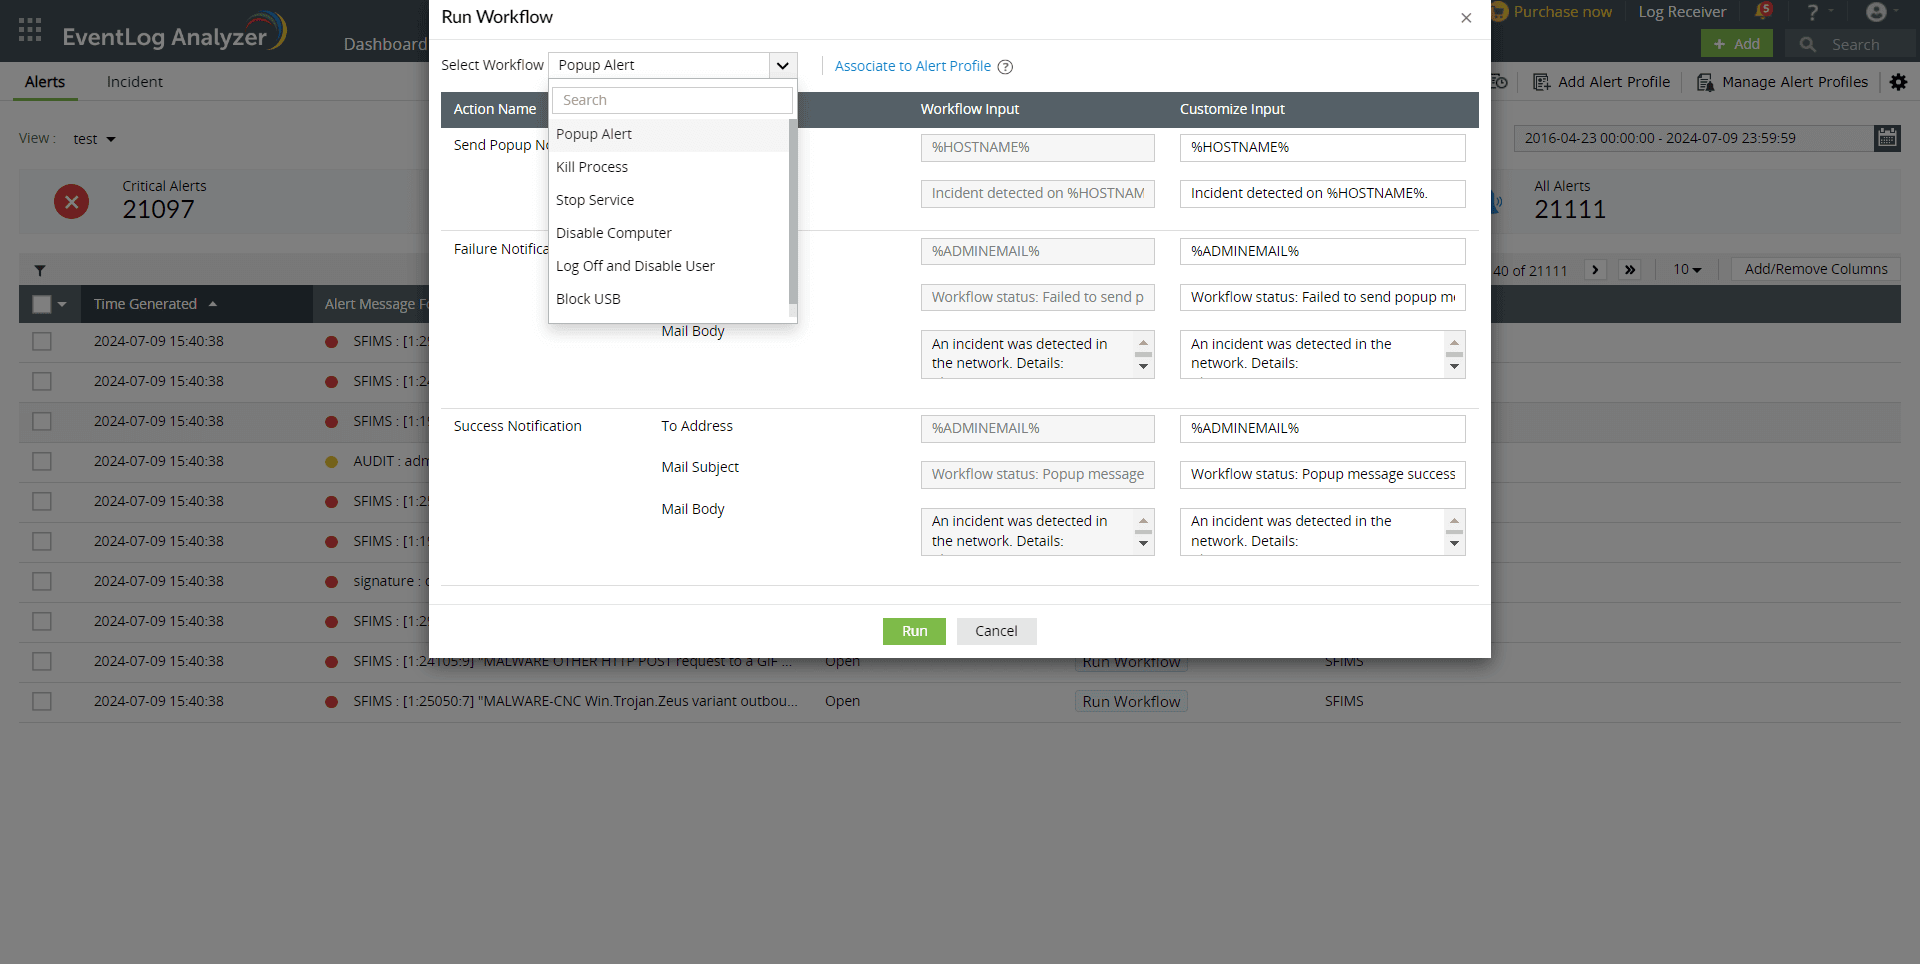
Task: Open the user profile account menu
Action: pos(1878,11)
